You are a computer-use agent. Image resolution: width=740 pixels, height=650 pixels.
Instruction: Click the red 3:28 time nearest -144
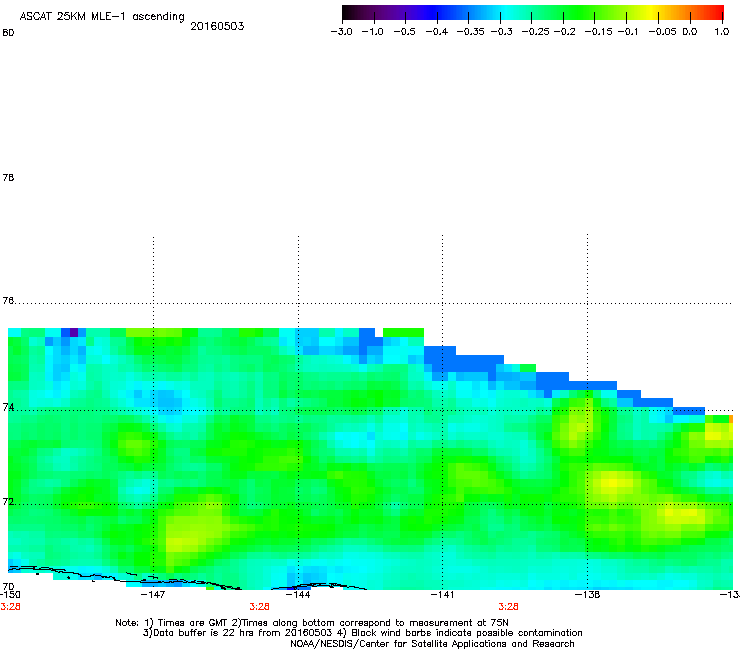tap(259, 607)
